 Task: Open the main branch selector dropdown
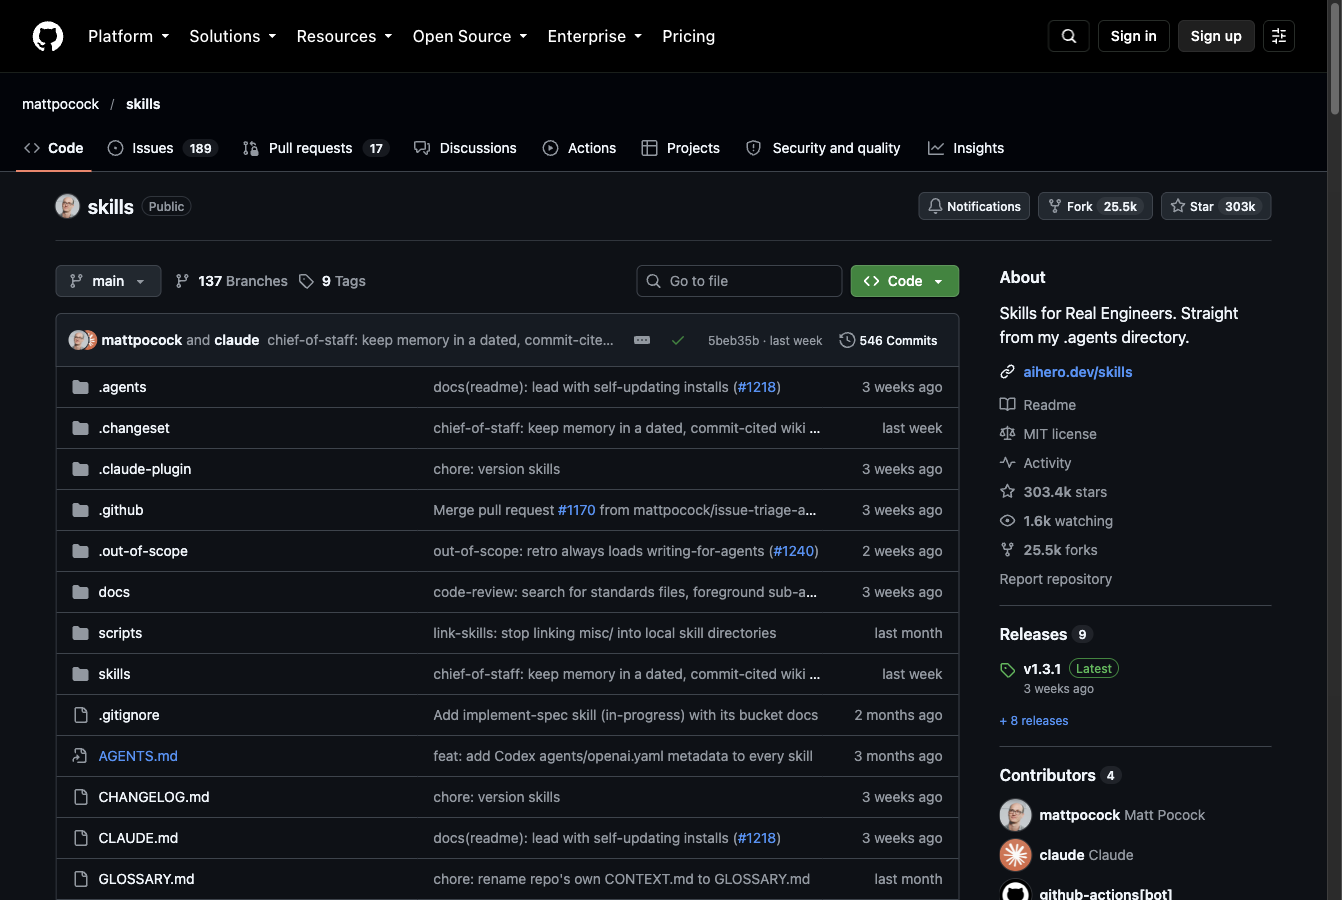click(108, 281)
